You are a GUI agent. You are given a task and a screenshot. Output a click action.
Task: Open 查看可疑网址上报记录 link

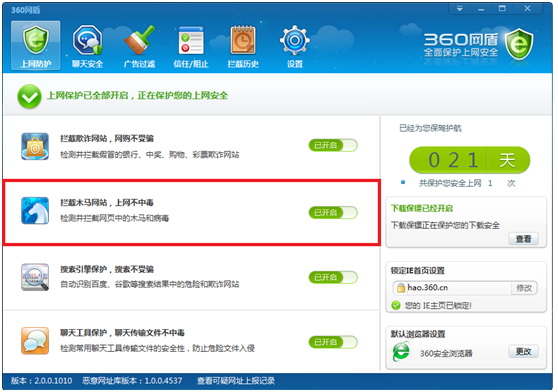point(236,381)
